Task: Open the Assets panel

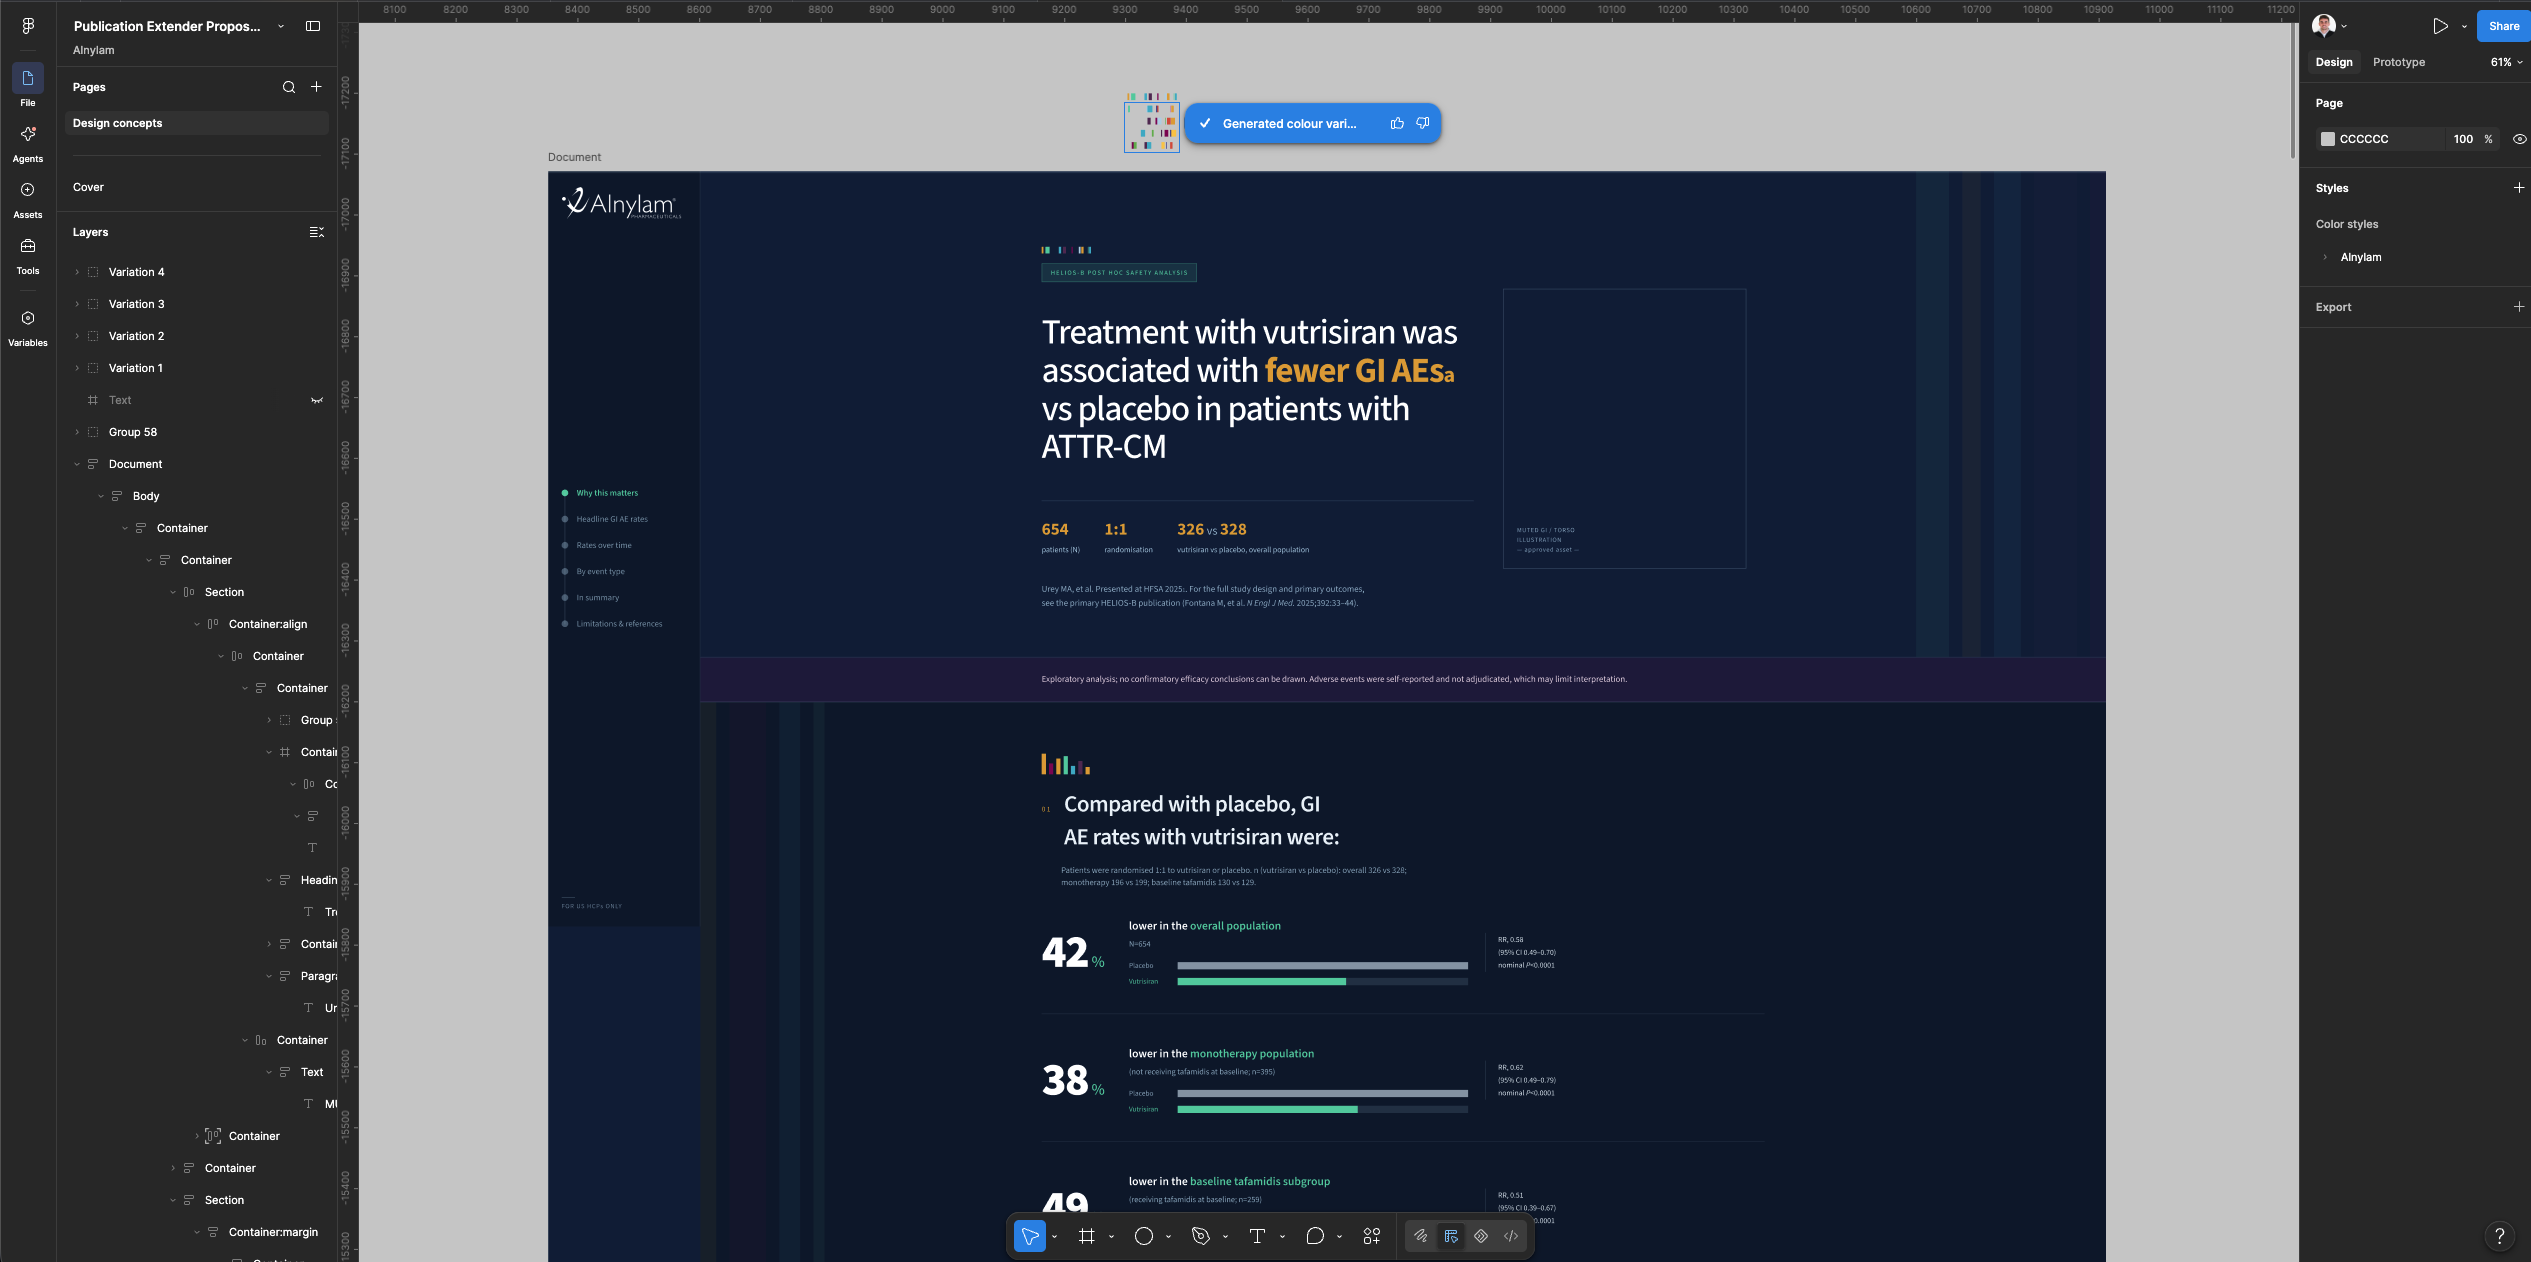Action: [28, 200]
